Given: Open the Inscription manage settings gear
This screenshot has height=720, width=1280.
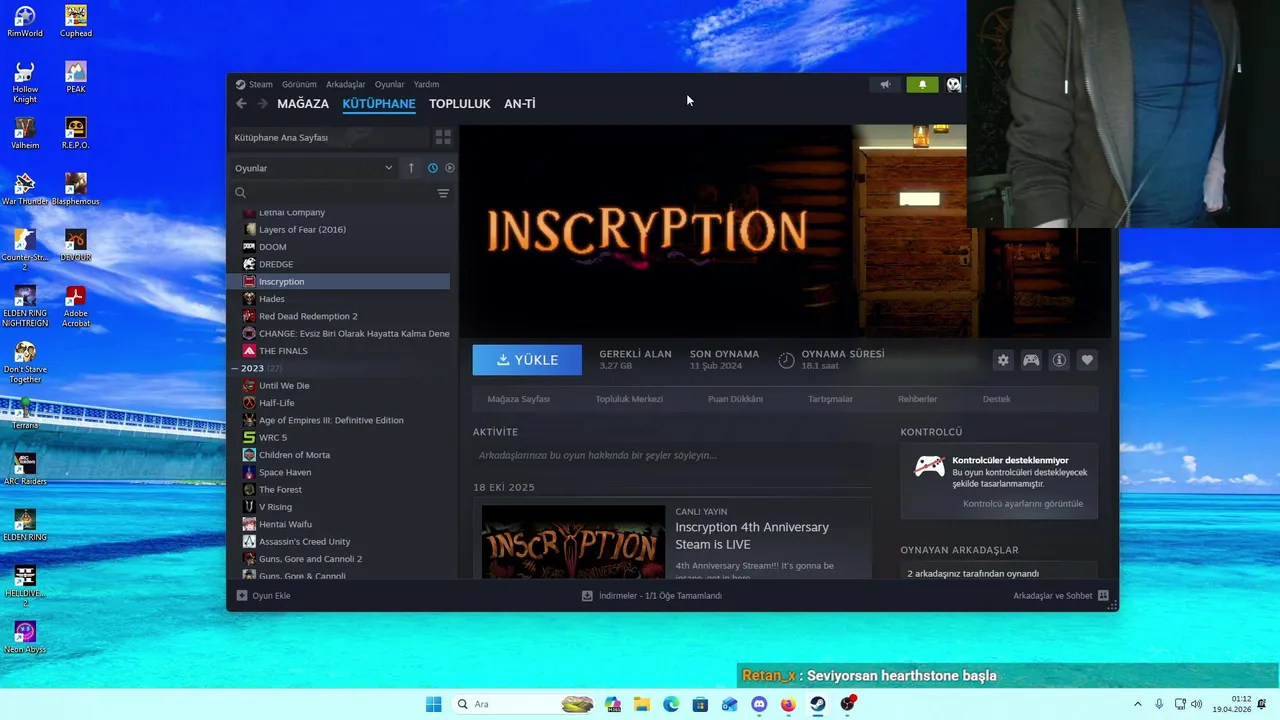Looking at the screenshot, I should [1003, 360].
